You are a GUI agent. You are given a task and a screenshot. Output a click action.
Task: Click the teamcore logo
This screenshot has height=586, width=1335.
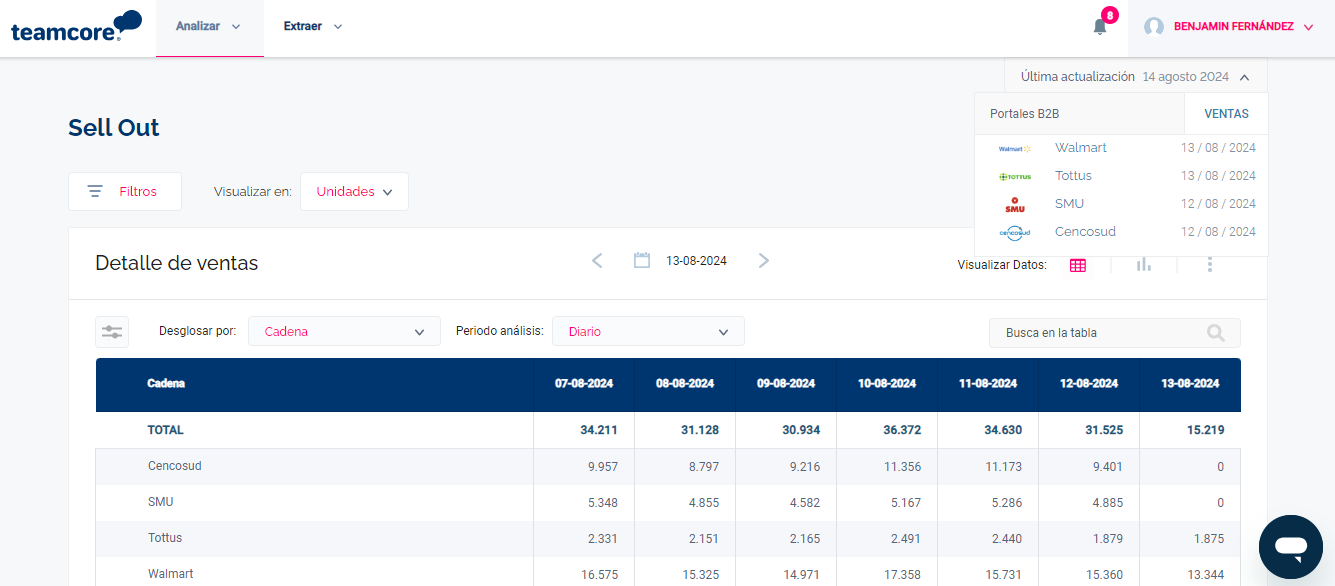click(x=76, y=27)
